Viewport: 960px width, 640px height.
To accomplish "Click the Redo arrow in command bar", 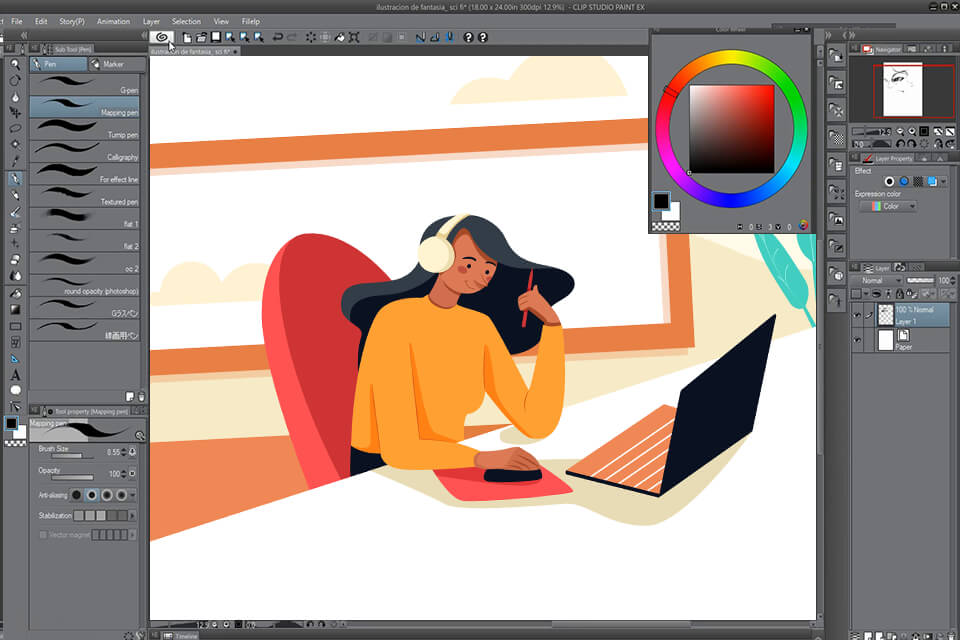I will tap(292, 37).
